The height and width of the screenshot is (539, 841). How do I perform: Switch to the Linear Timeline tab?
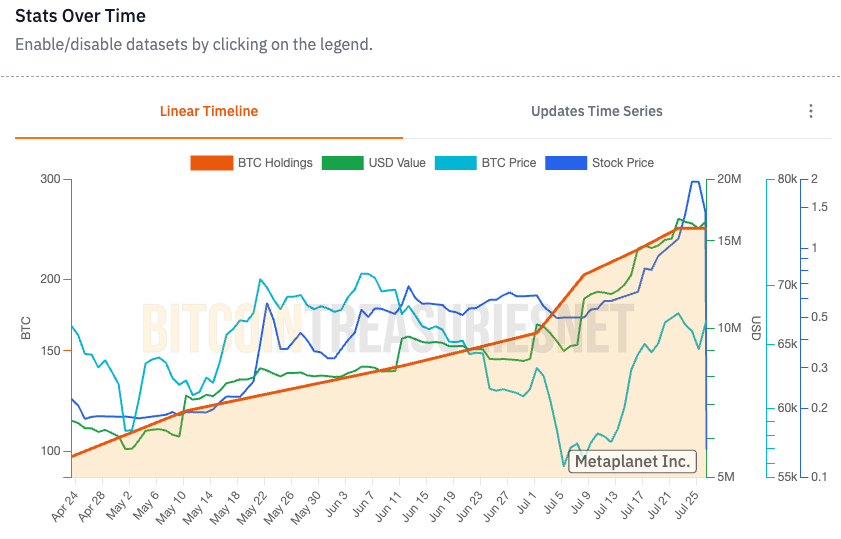209,111
